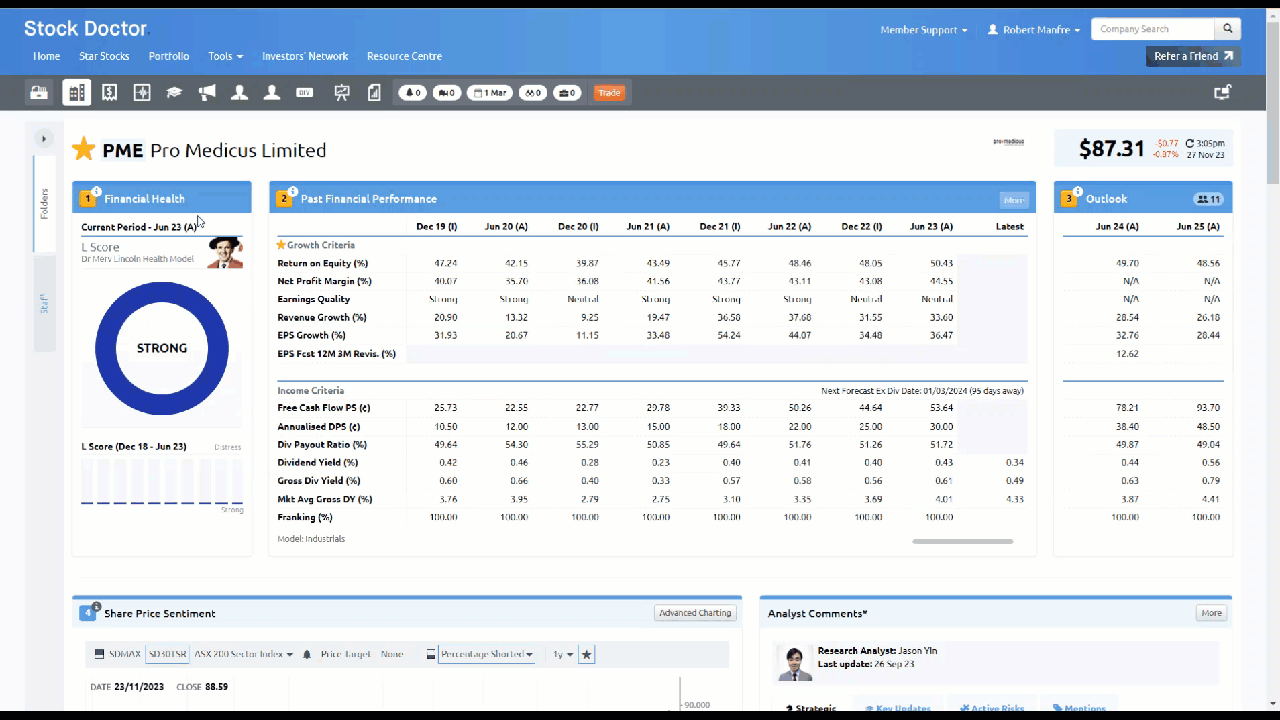Click More in Past Financial Performance
Viewport: 1280px width, 720px height.
[1014, 200]
